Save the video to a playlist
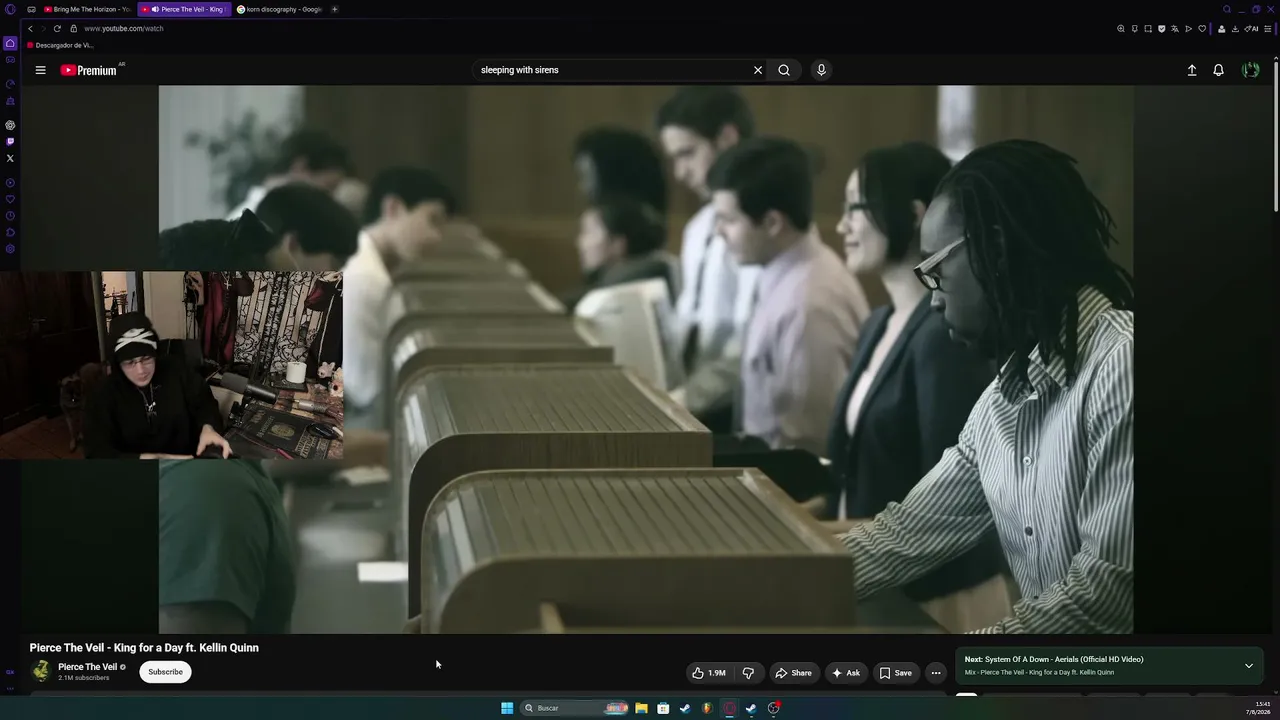1280x720 pixels. point(895,673)
